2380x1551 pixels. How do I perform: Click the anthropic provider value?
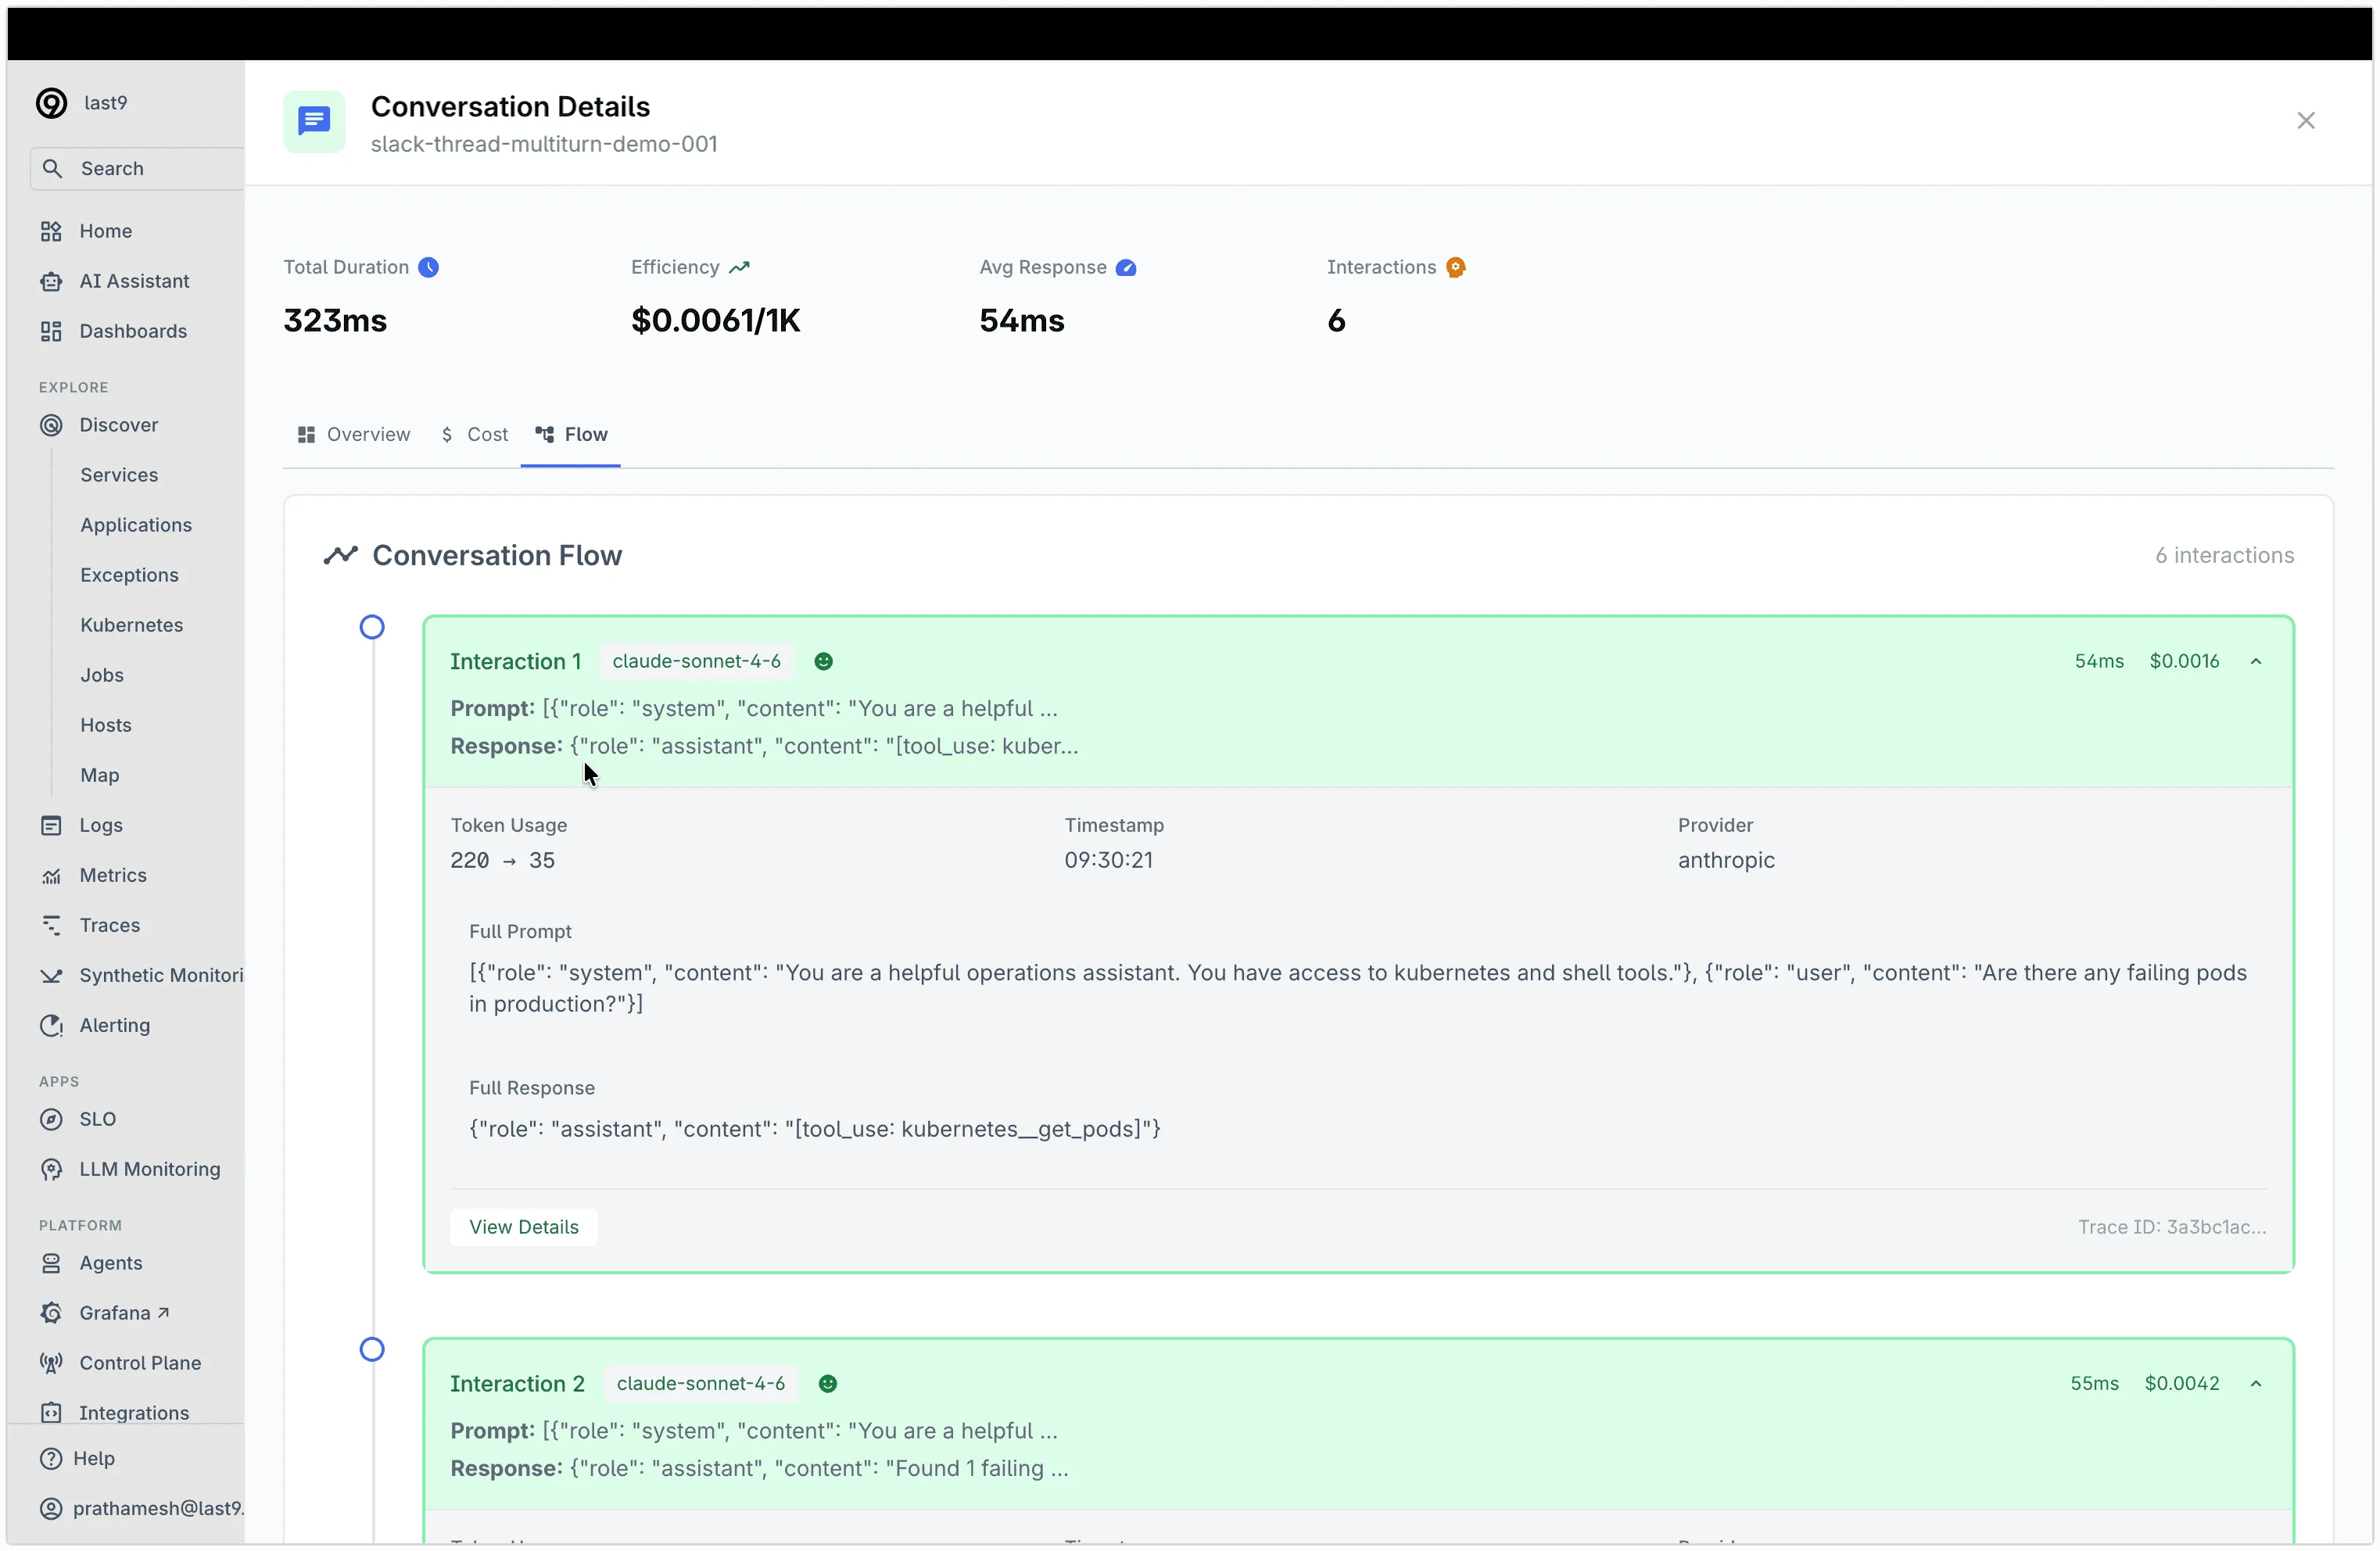1726,860
